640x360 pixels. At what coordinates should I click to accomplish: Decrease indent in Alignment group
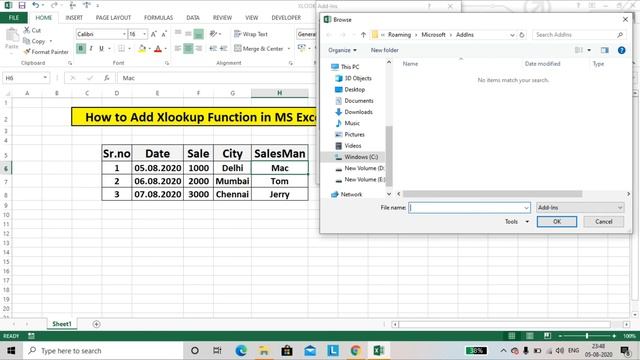tap(213, 49)
